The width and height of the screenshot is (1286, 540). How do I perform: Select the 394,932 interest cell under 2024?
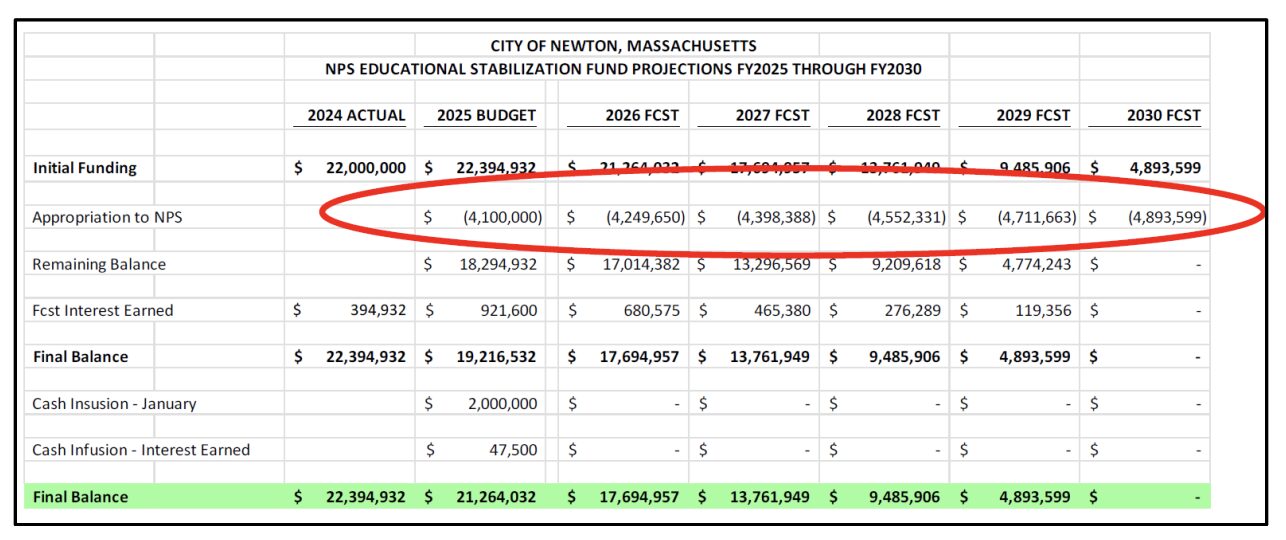377,311
